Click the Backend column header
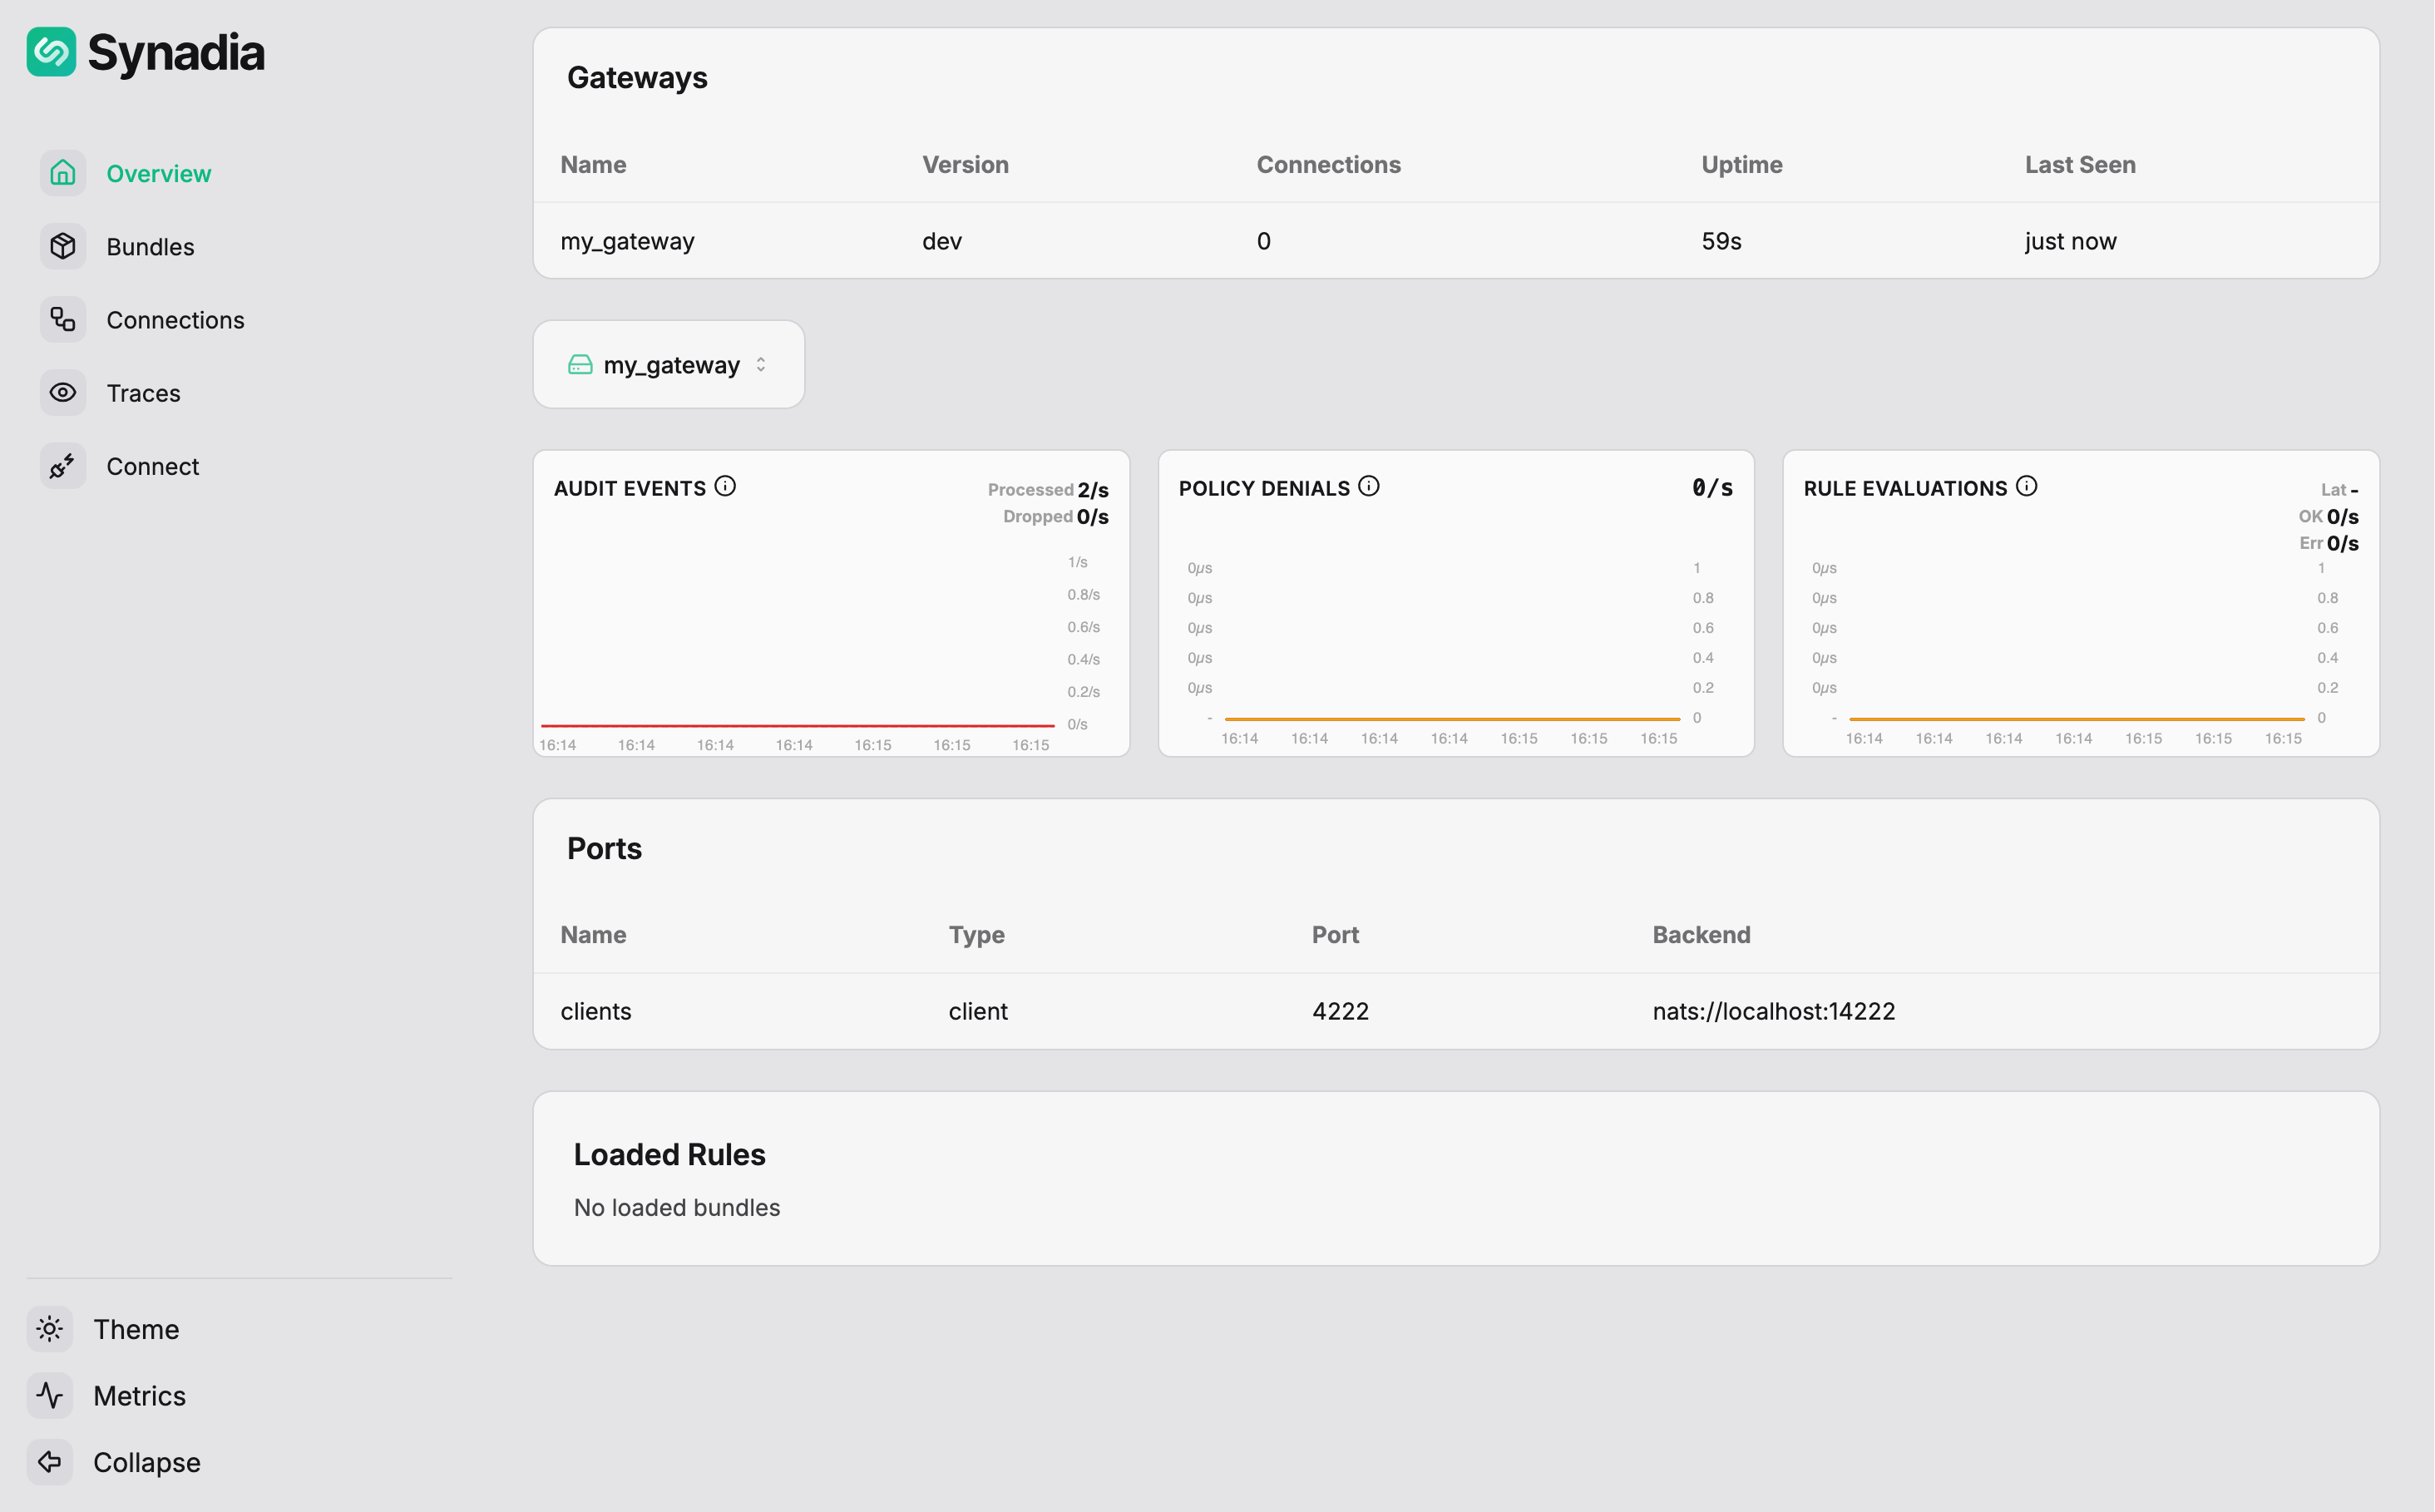The width and height of the screenshot is (2435, 1512). coord(1702,935)
